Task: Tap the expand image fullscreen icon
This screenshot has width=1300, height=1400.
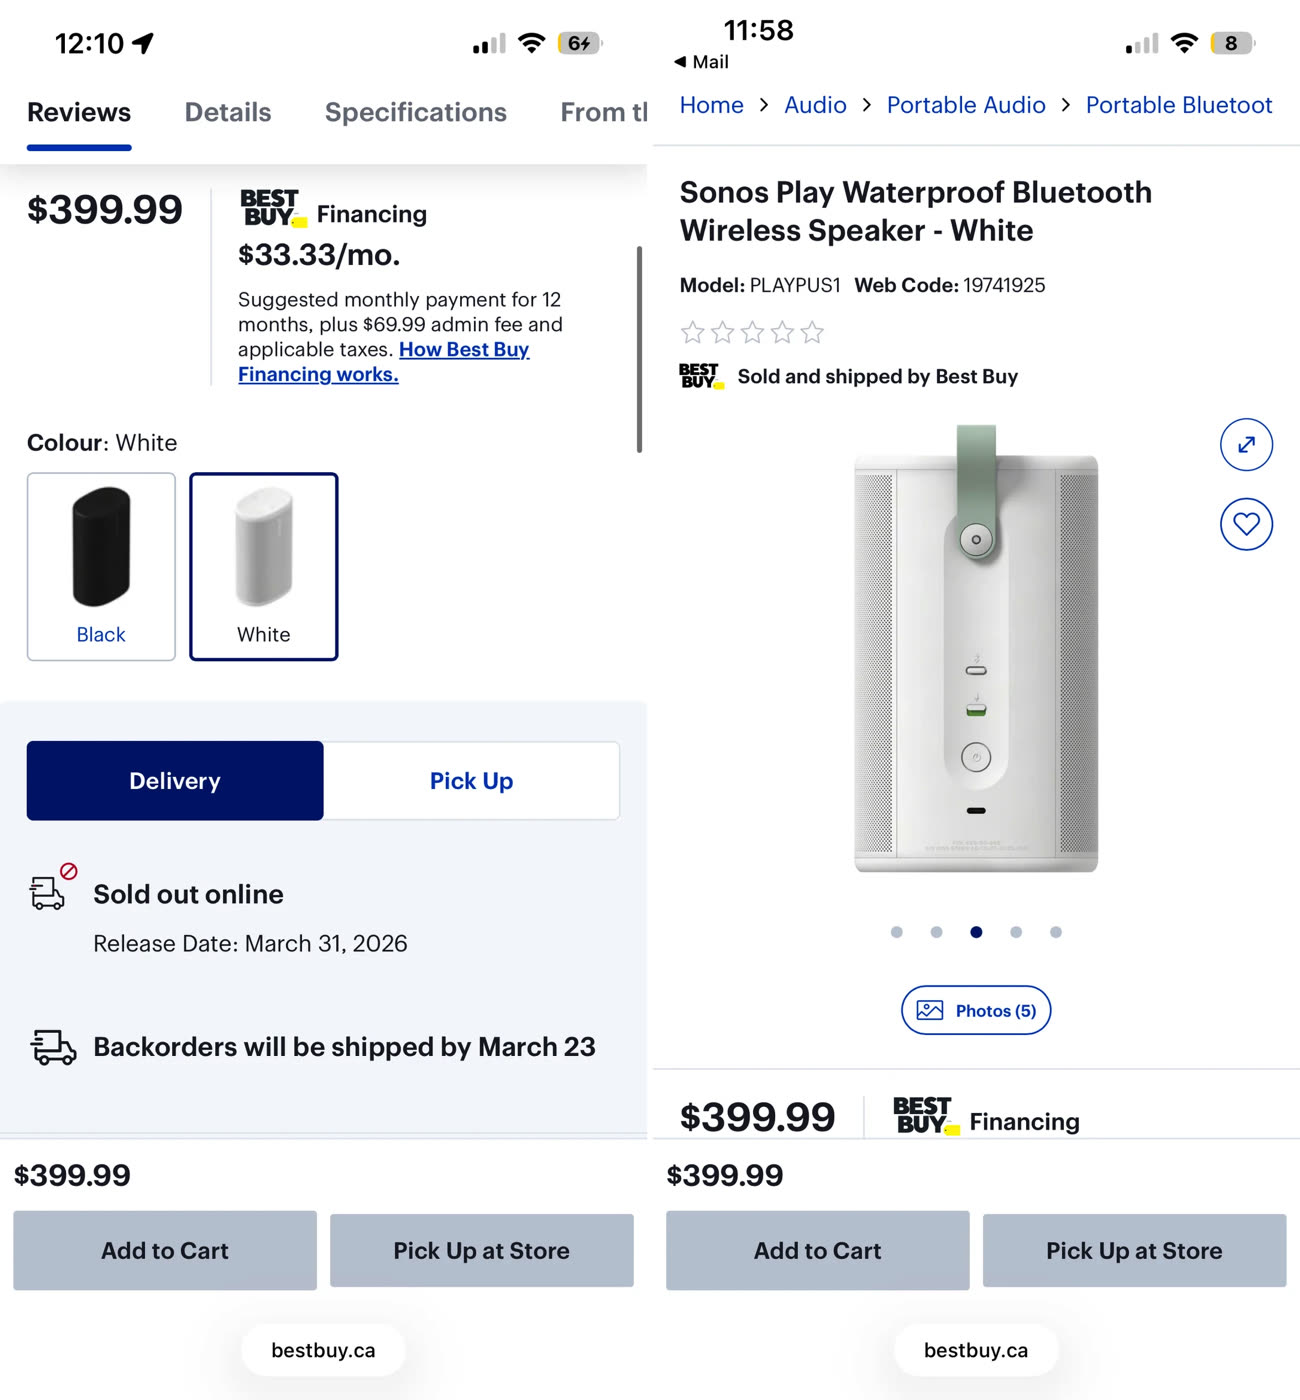Action: (1246, 445)
